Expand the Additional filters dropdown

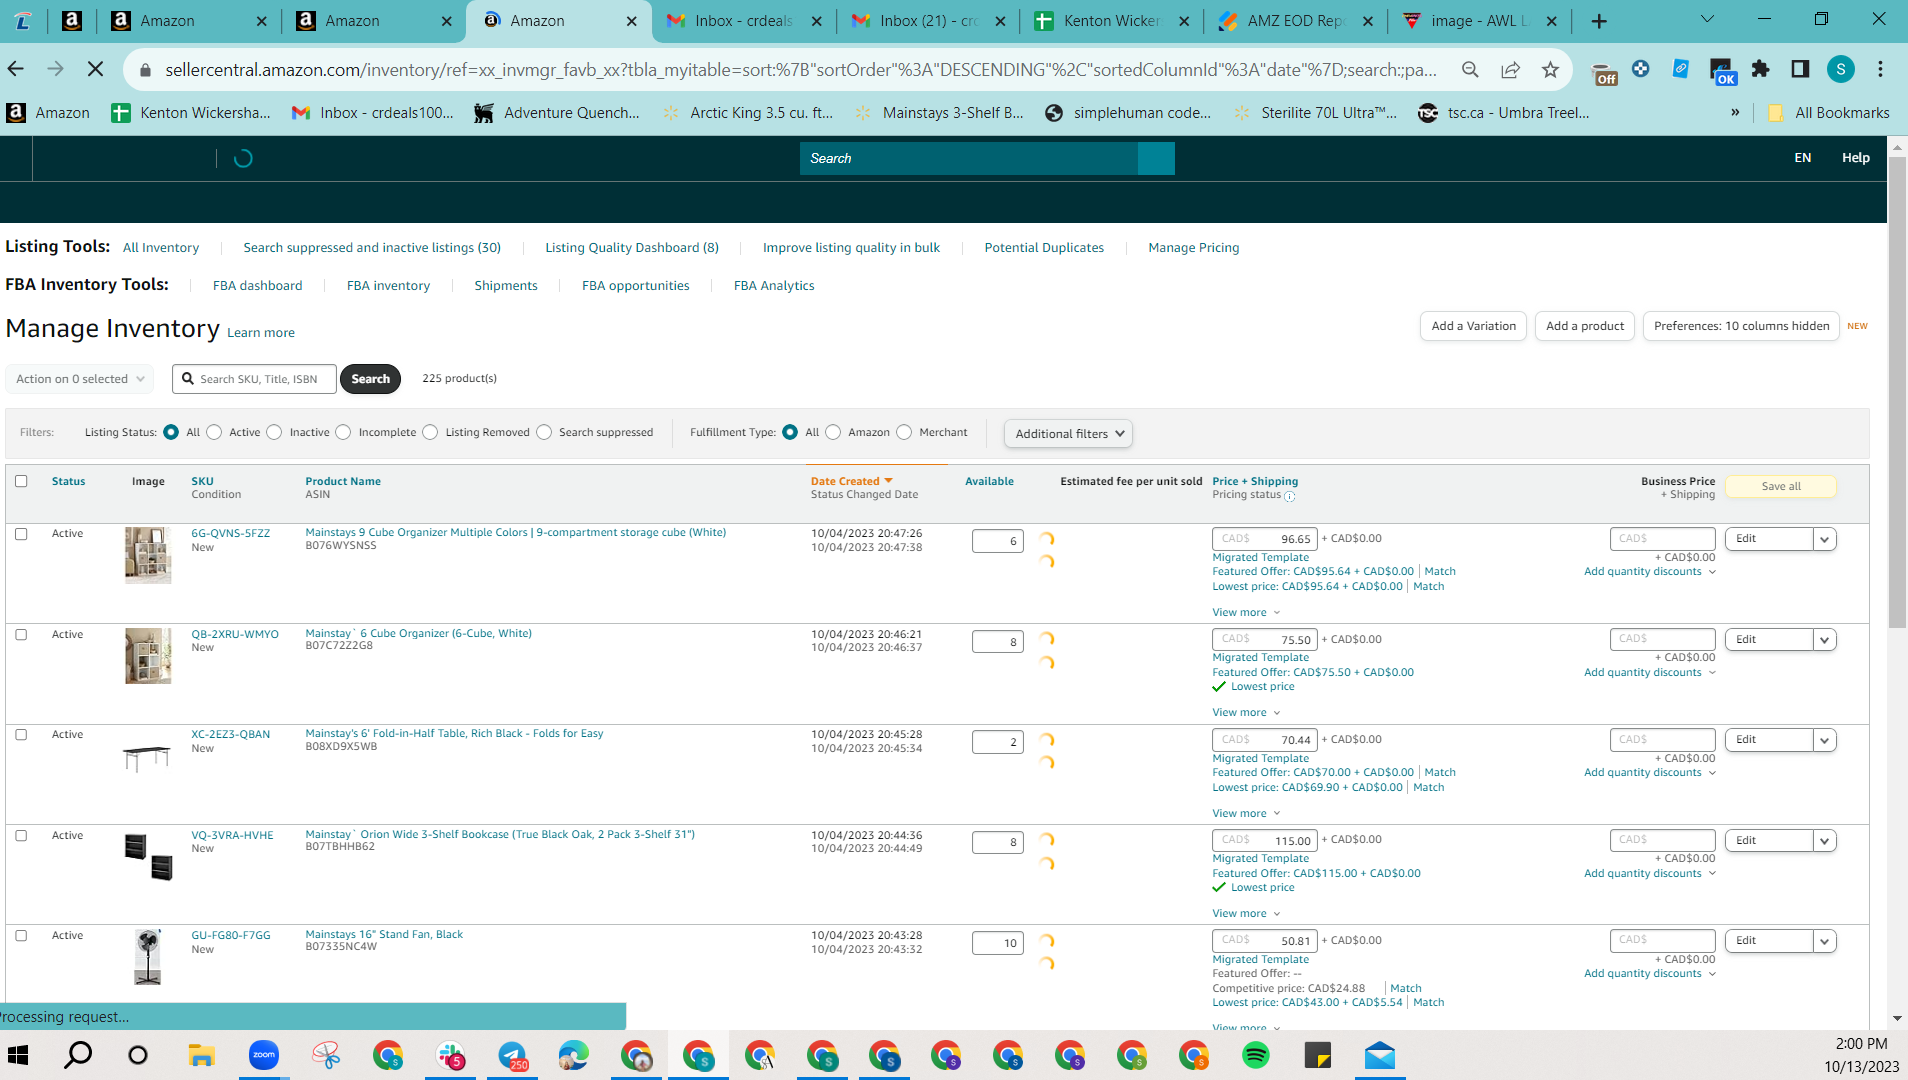click(1068, 434)
